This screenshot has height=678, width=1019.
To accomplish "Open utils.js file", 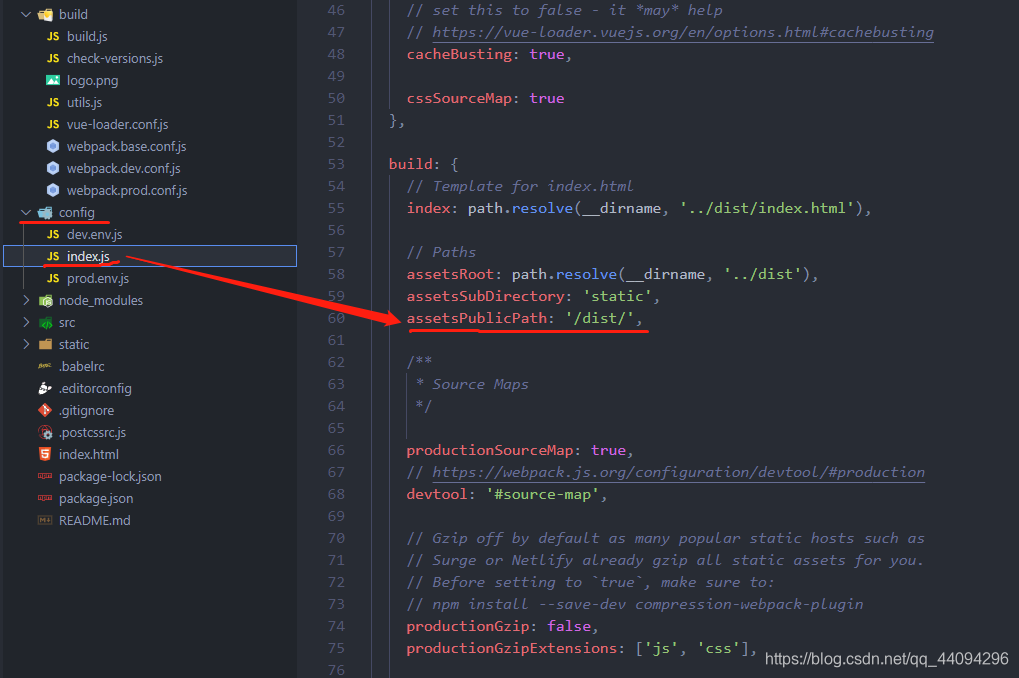I will tap(84, 103).
